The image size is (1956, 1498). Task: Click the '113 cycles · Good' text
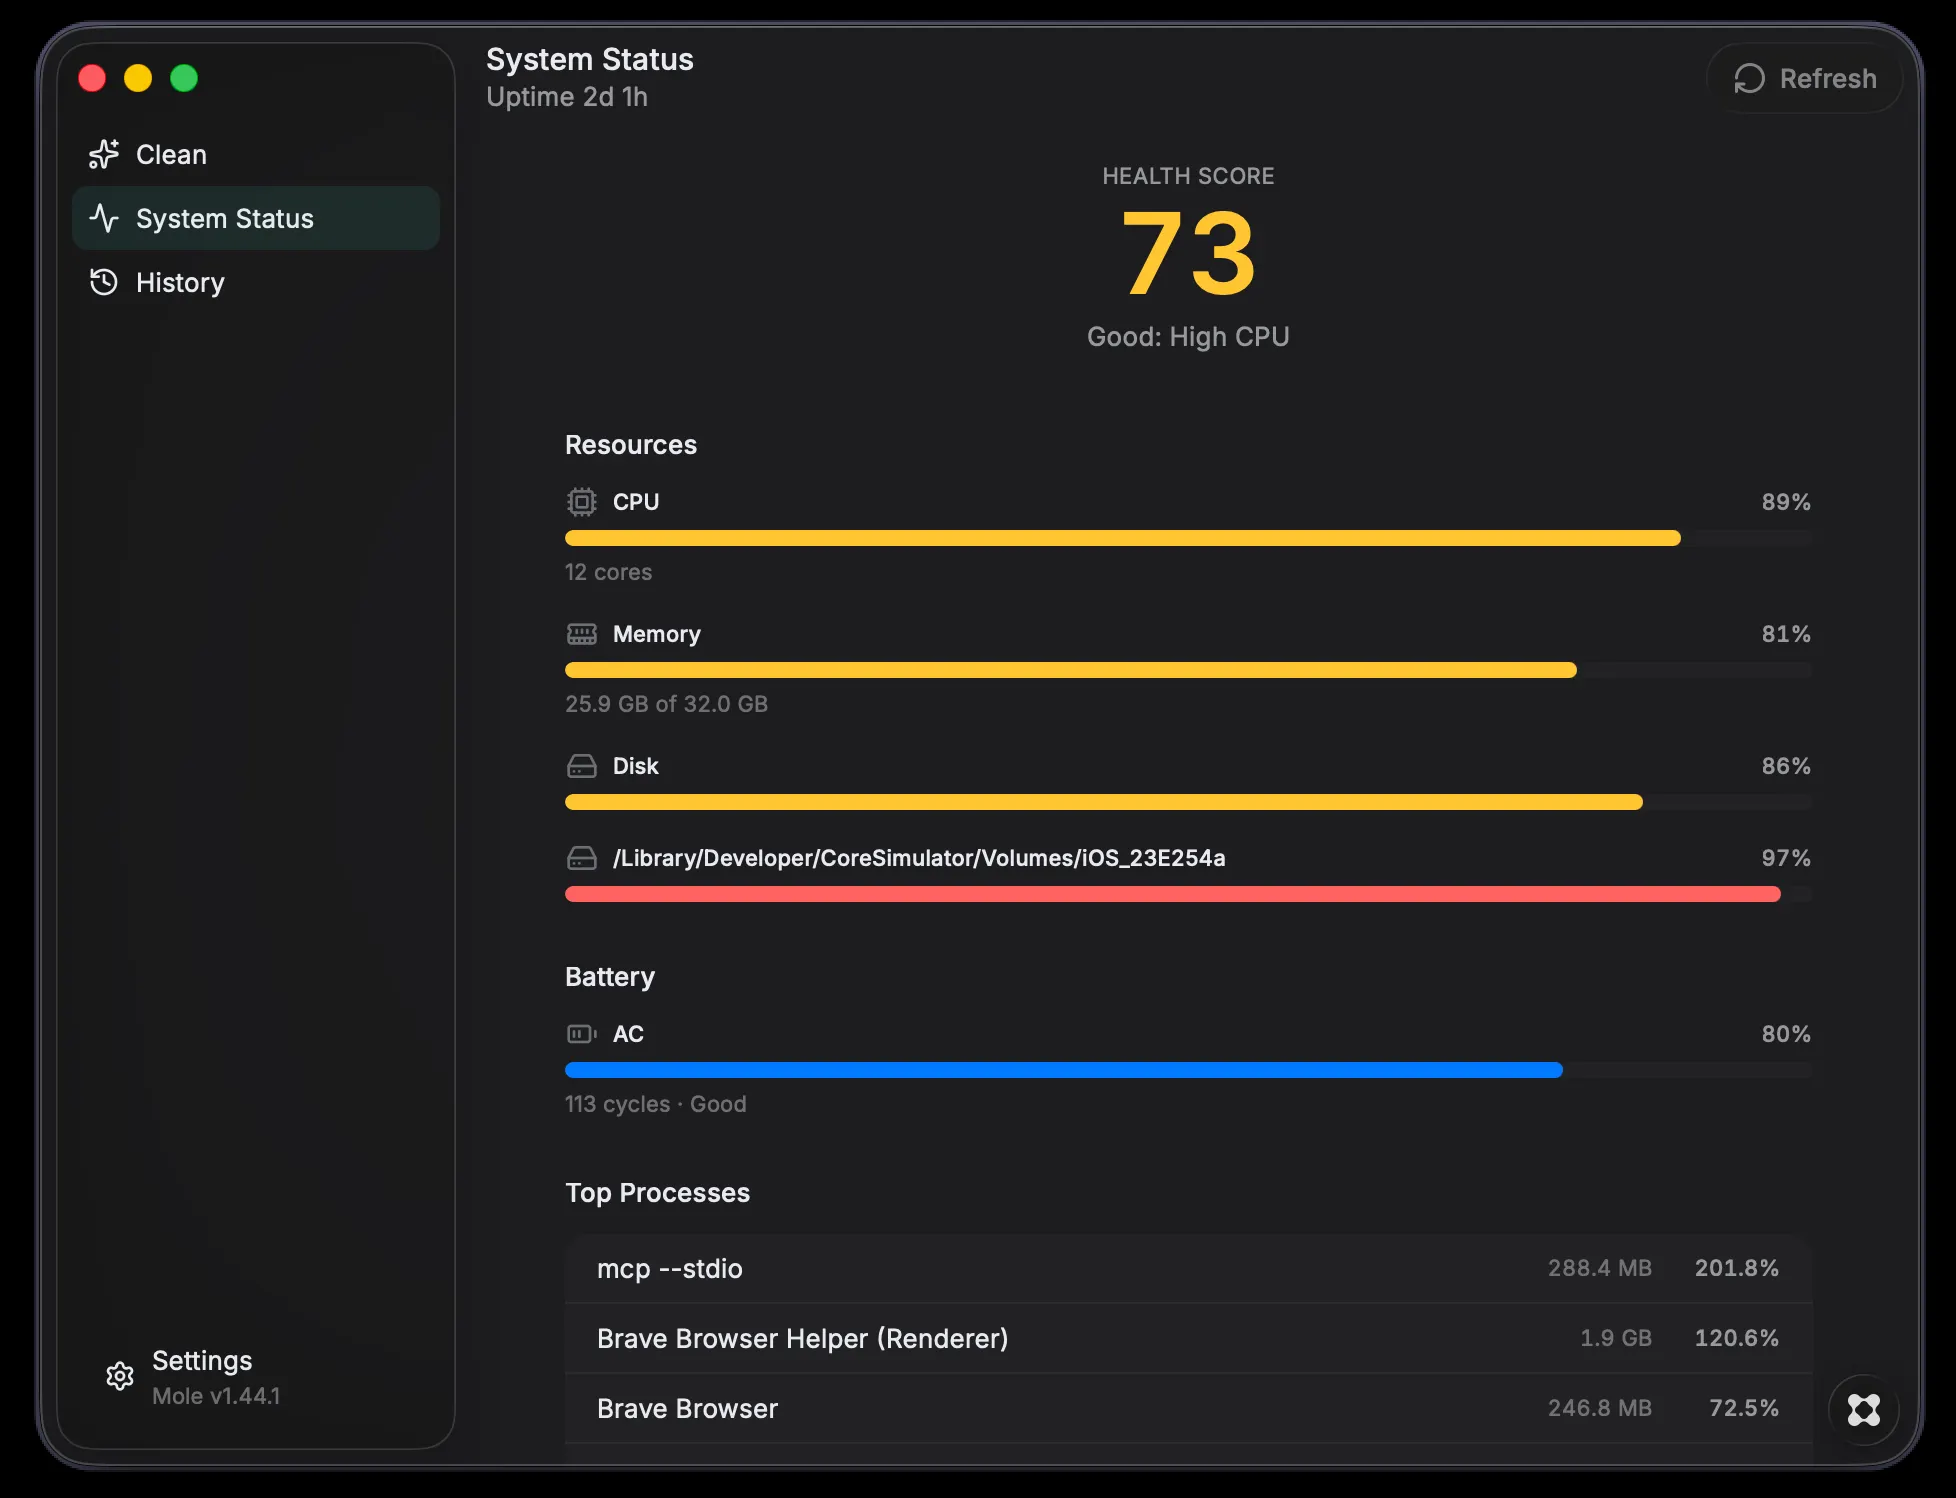(656, 1104)
